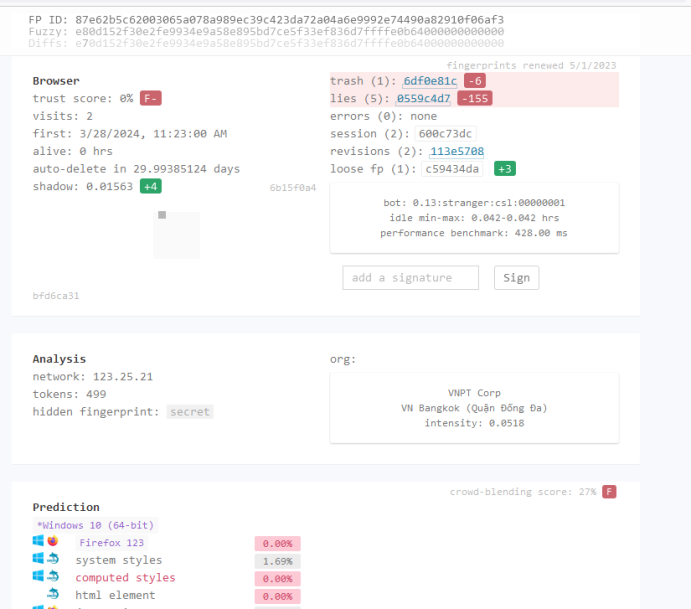Click the errors (0): none text
Image resolution: width=691 pixels, height=609 pixels.
(x=383, y=116)
